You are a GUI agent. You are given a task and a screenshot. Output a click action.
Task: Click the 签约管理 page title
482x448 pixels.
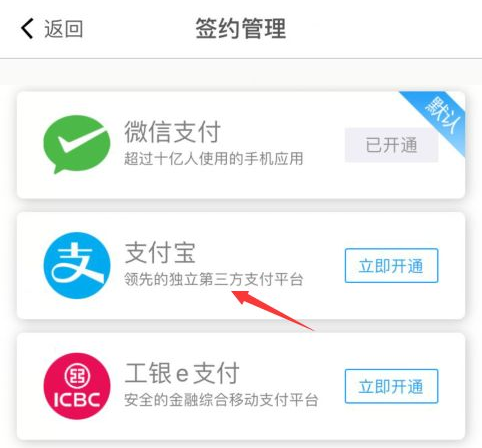(241, 29)
